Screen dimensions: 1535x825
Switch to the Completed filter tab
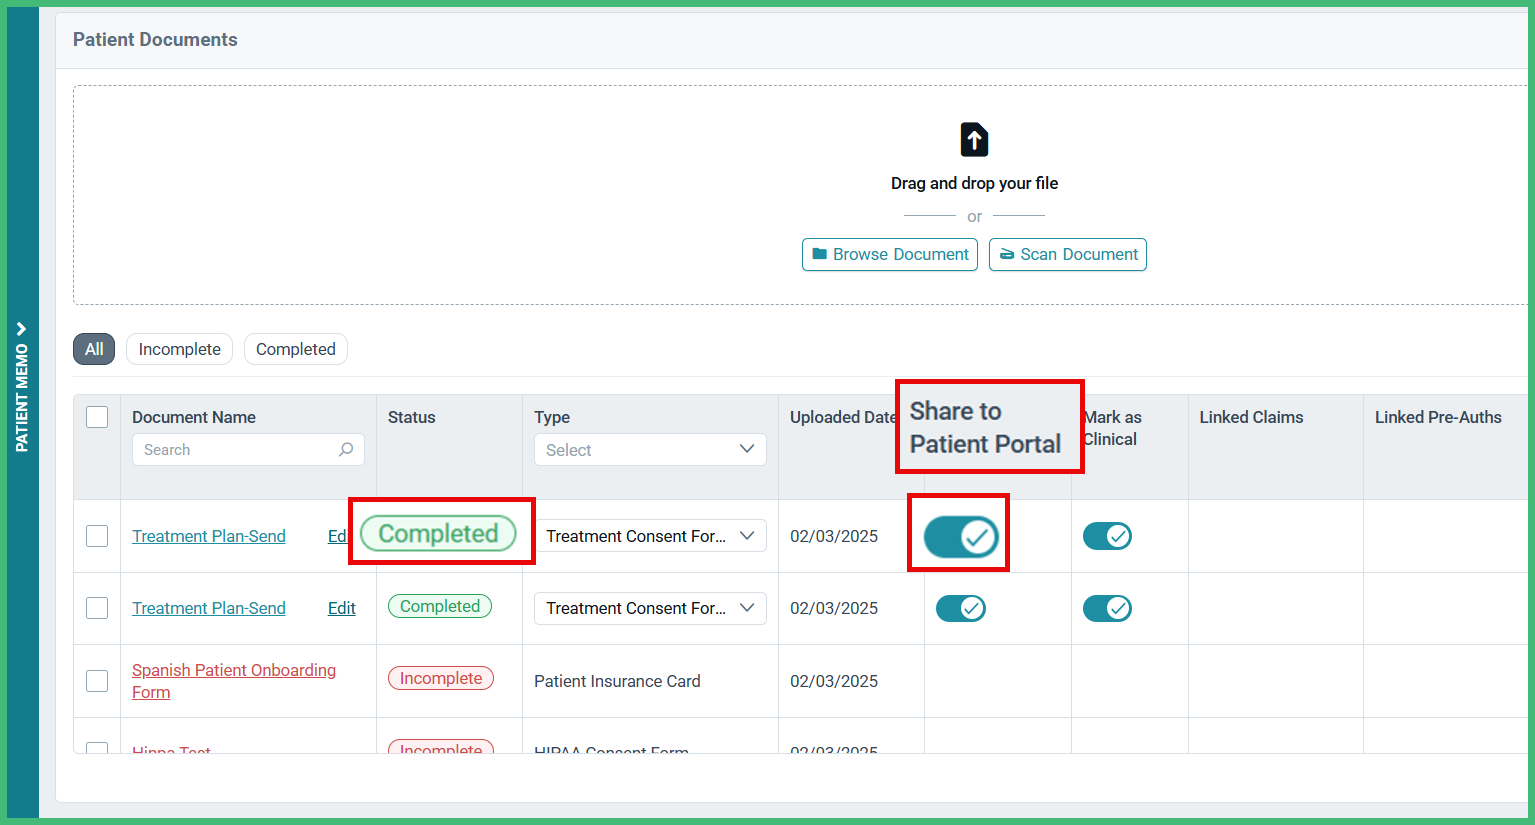tap(295, 349)
